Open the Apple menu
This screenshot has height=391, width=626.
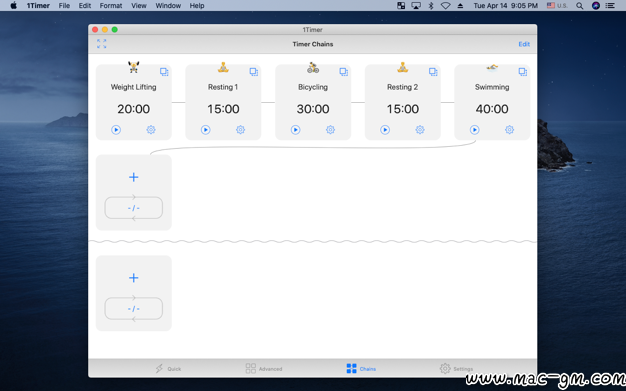[13, 6]
